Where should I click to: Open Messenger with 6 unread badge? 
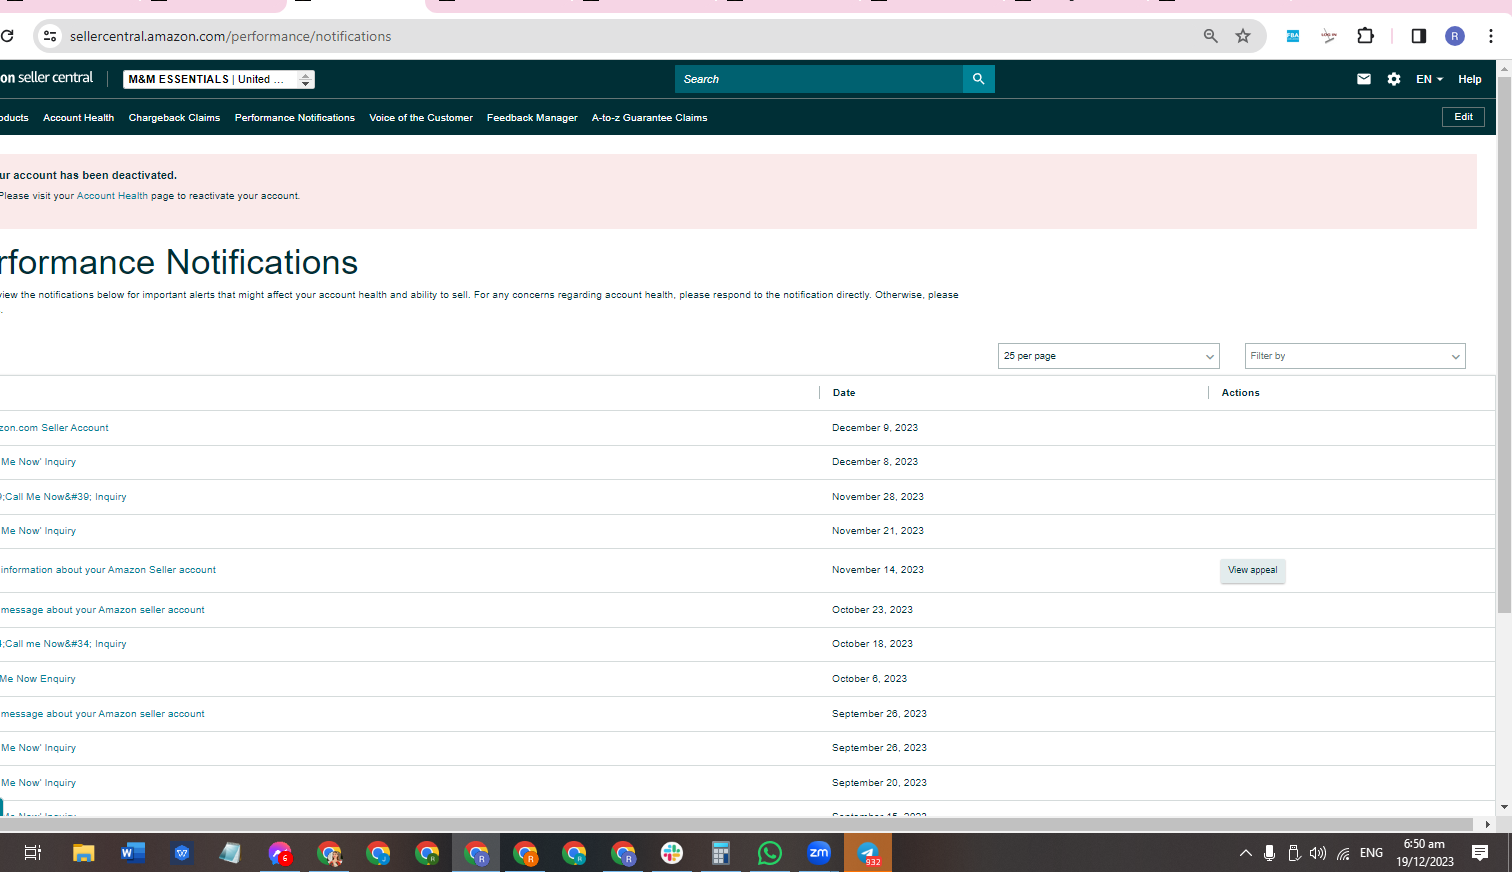[x=280, y=853]
